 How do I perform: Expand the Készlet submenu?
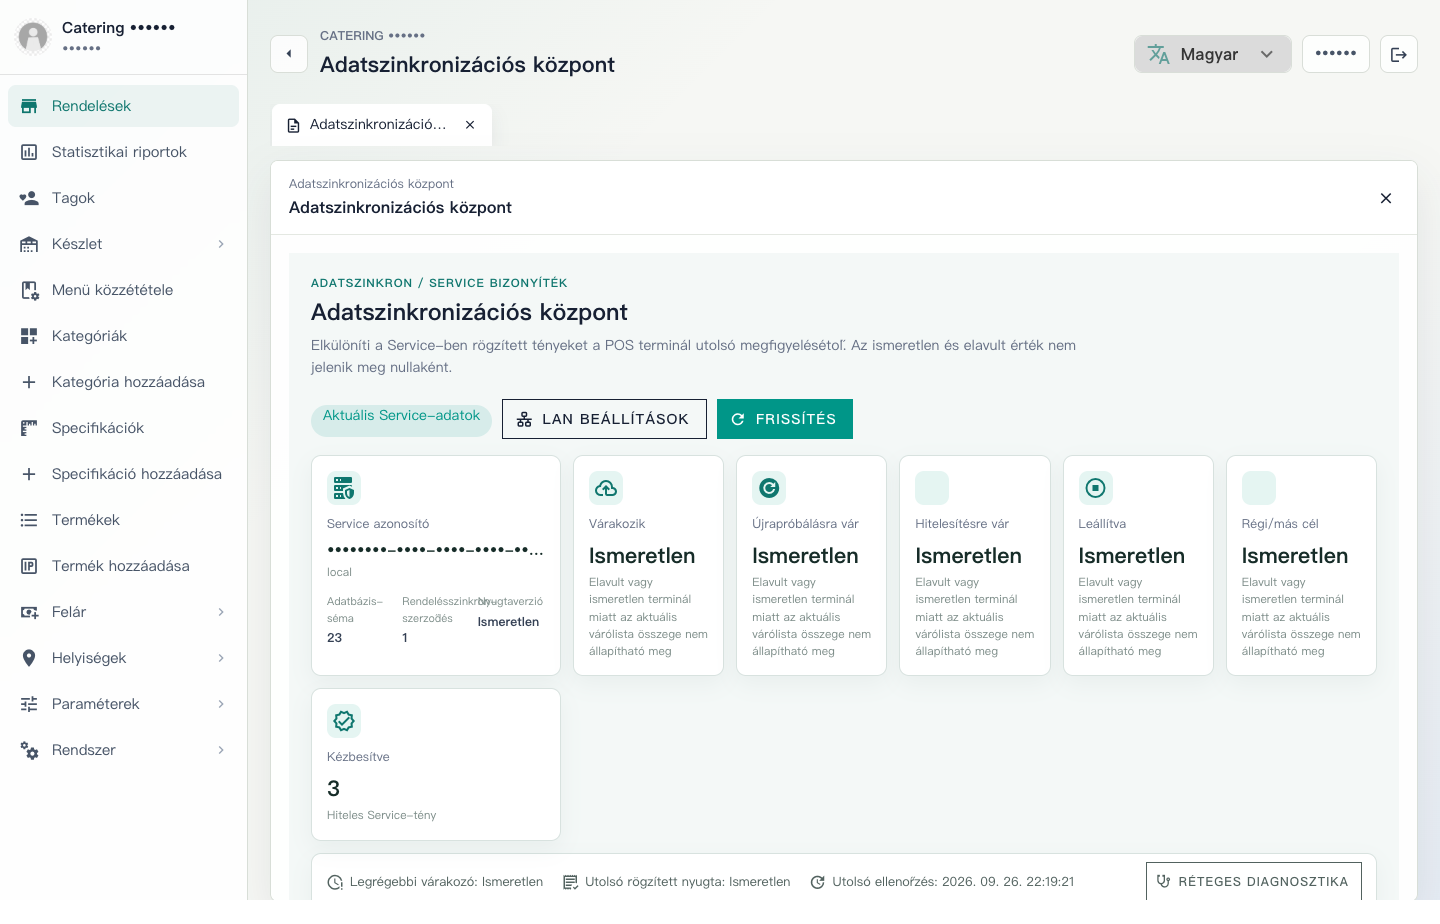pyautogui.click(x=221, y=244)
